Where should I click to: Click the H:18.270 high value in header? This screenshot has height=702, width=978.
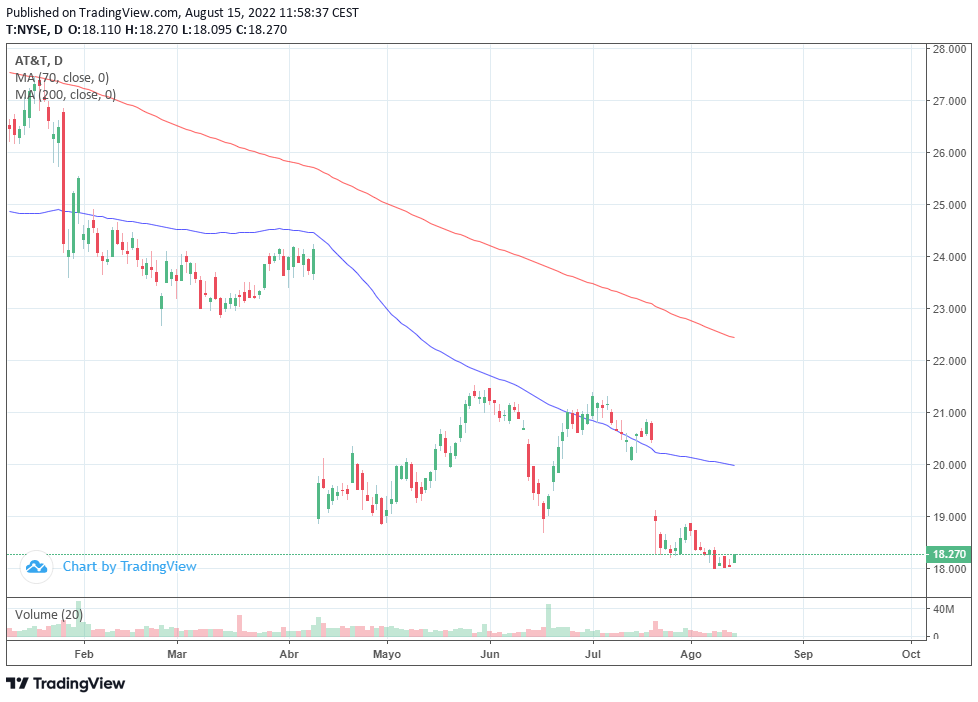tap(152, 29)
